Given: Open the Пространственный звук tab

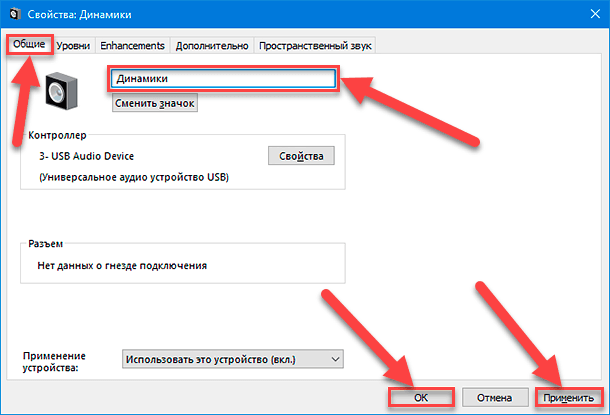Looking at the screenshot, I should pos(321,46).
